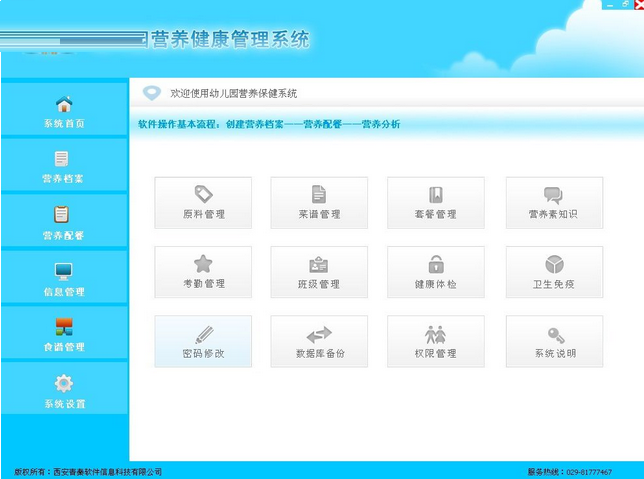Open the 考勤管理 button label
644x479 pixels.
click(x=204, y=283)
